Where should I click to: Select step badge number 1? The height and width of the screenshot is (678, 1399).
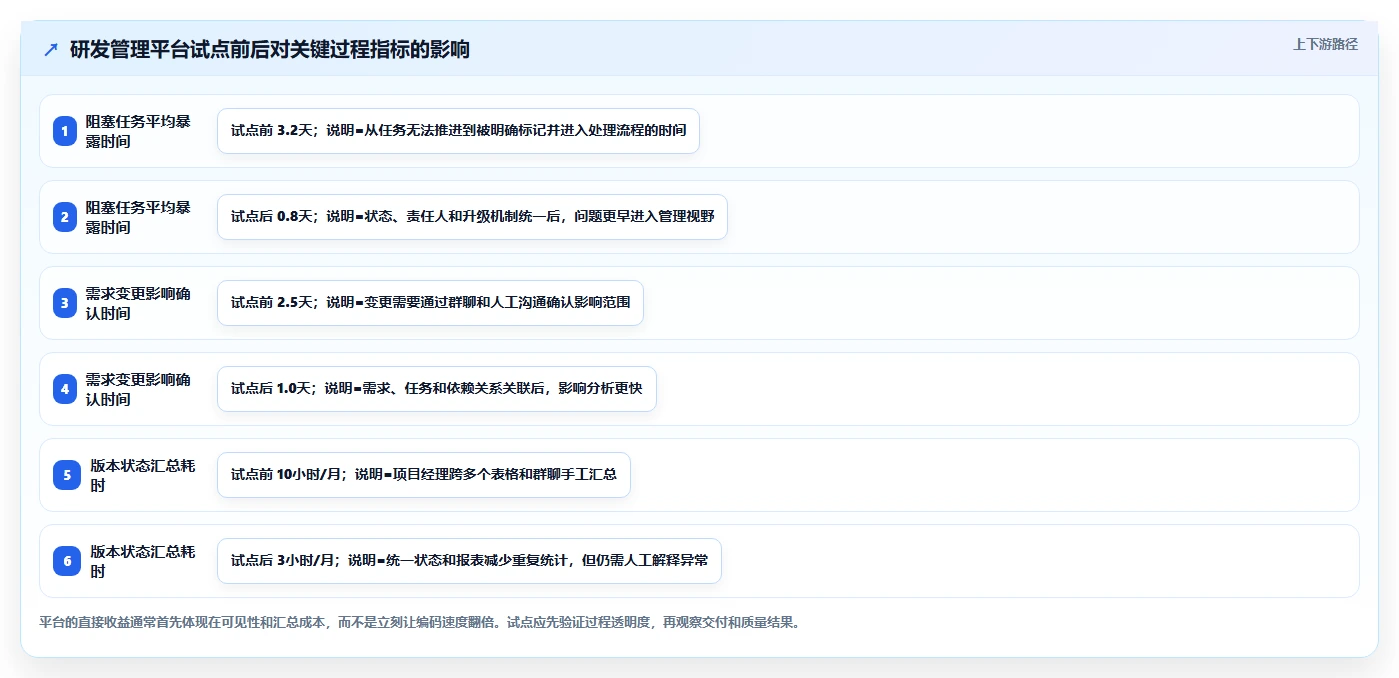pos(65,131)
